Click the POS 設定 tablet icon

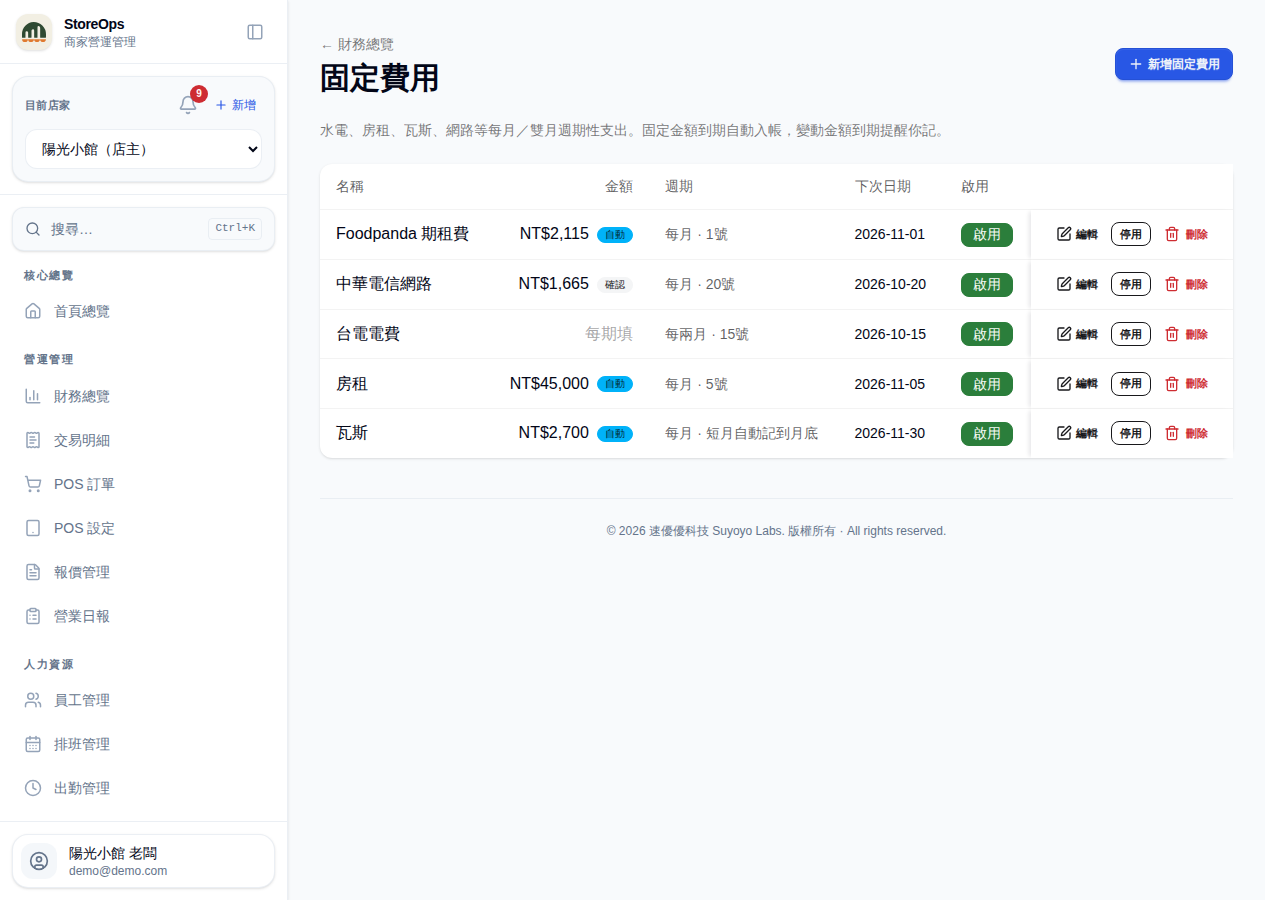pyautogui.click(x=33, y=528)
